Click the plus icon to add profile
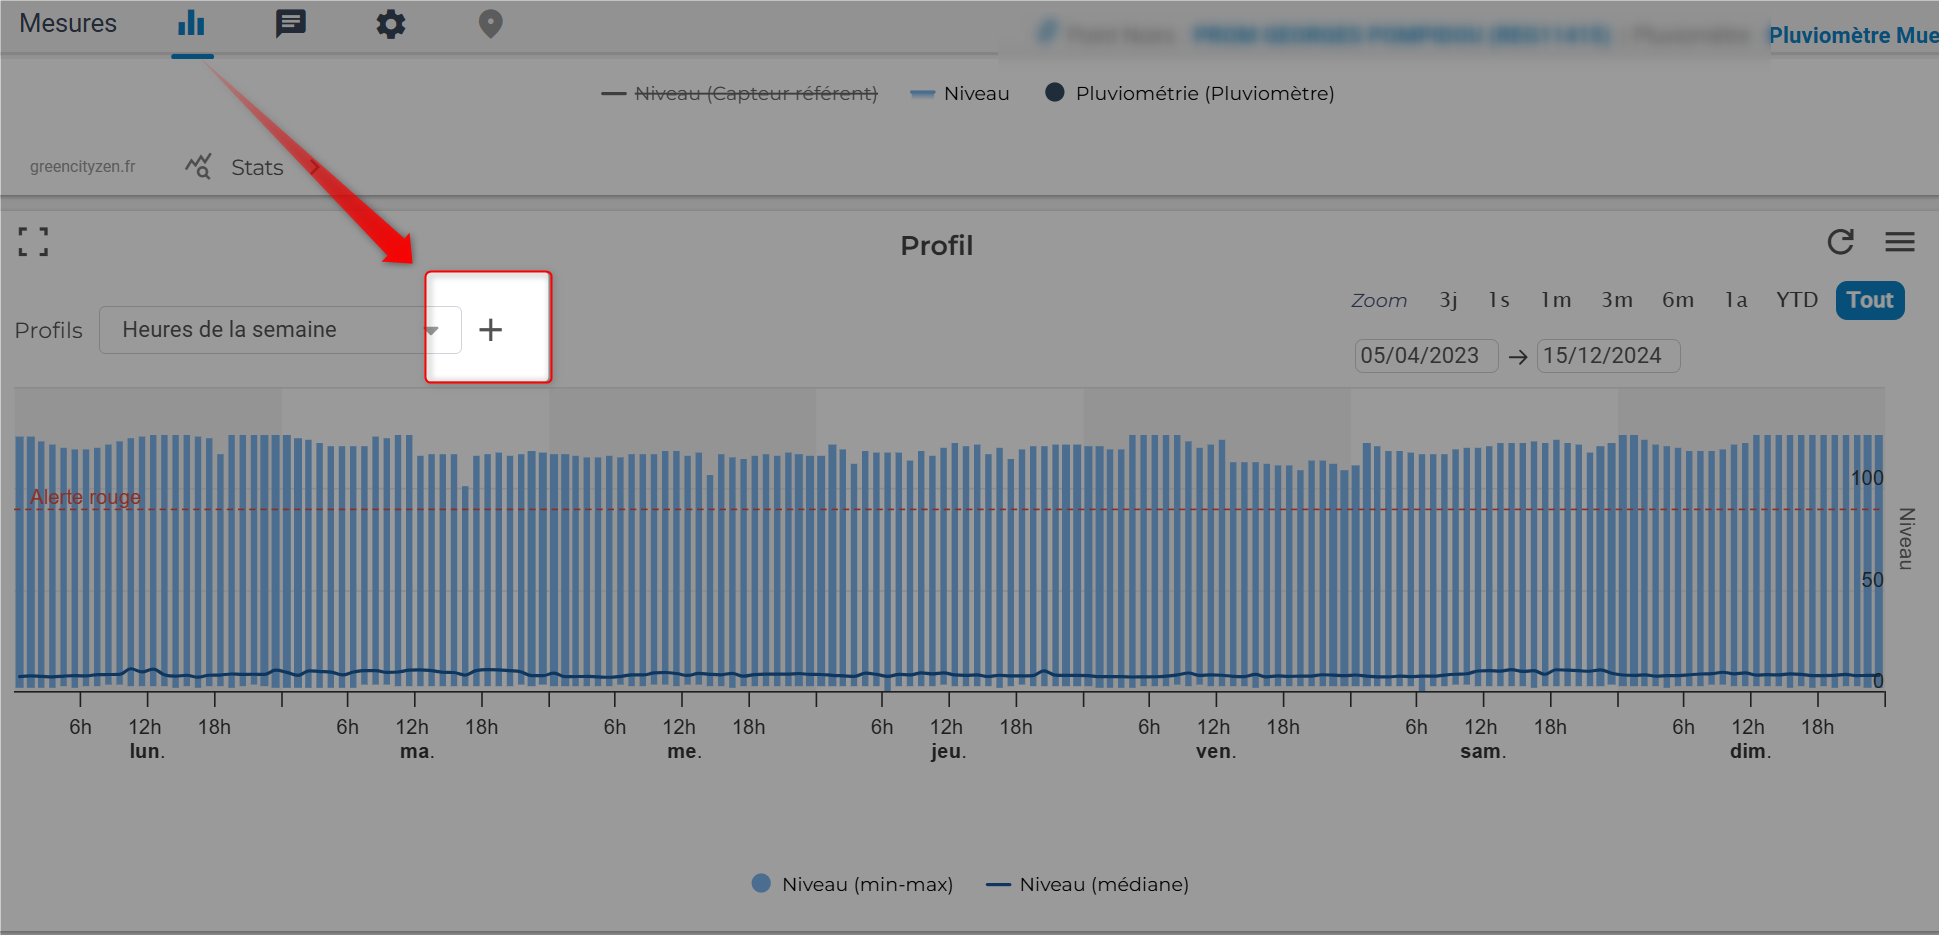 pyautogui.click(x=490, y=330)
